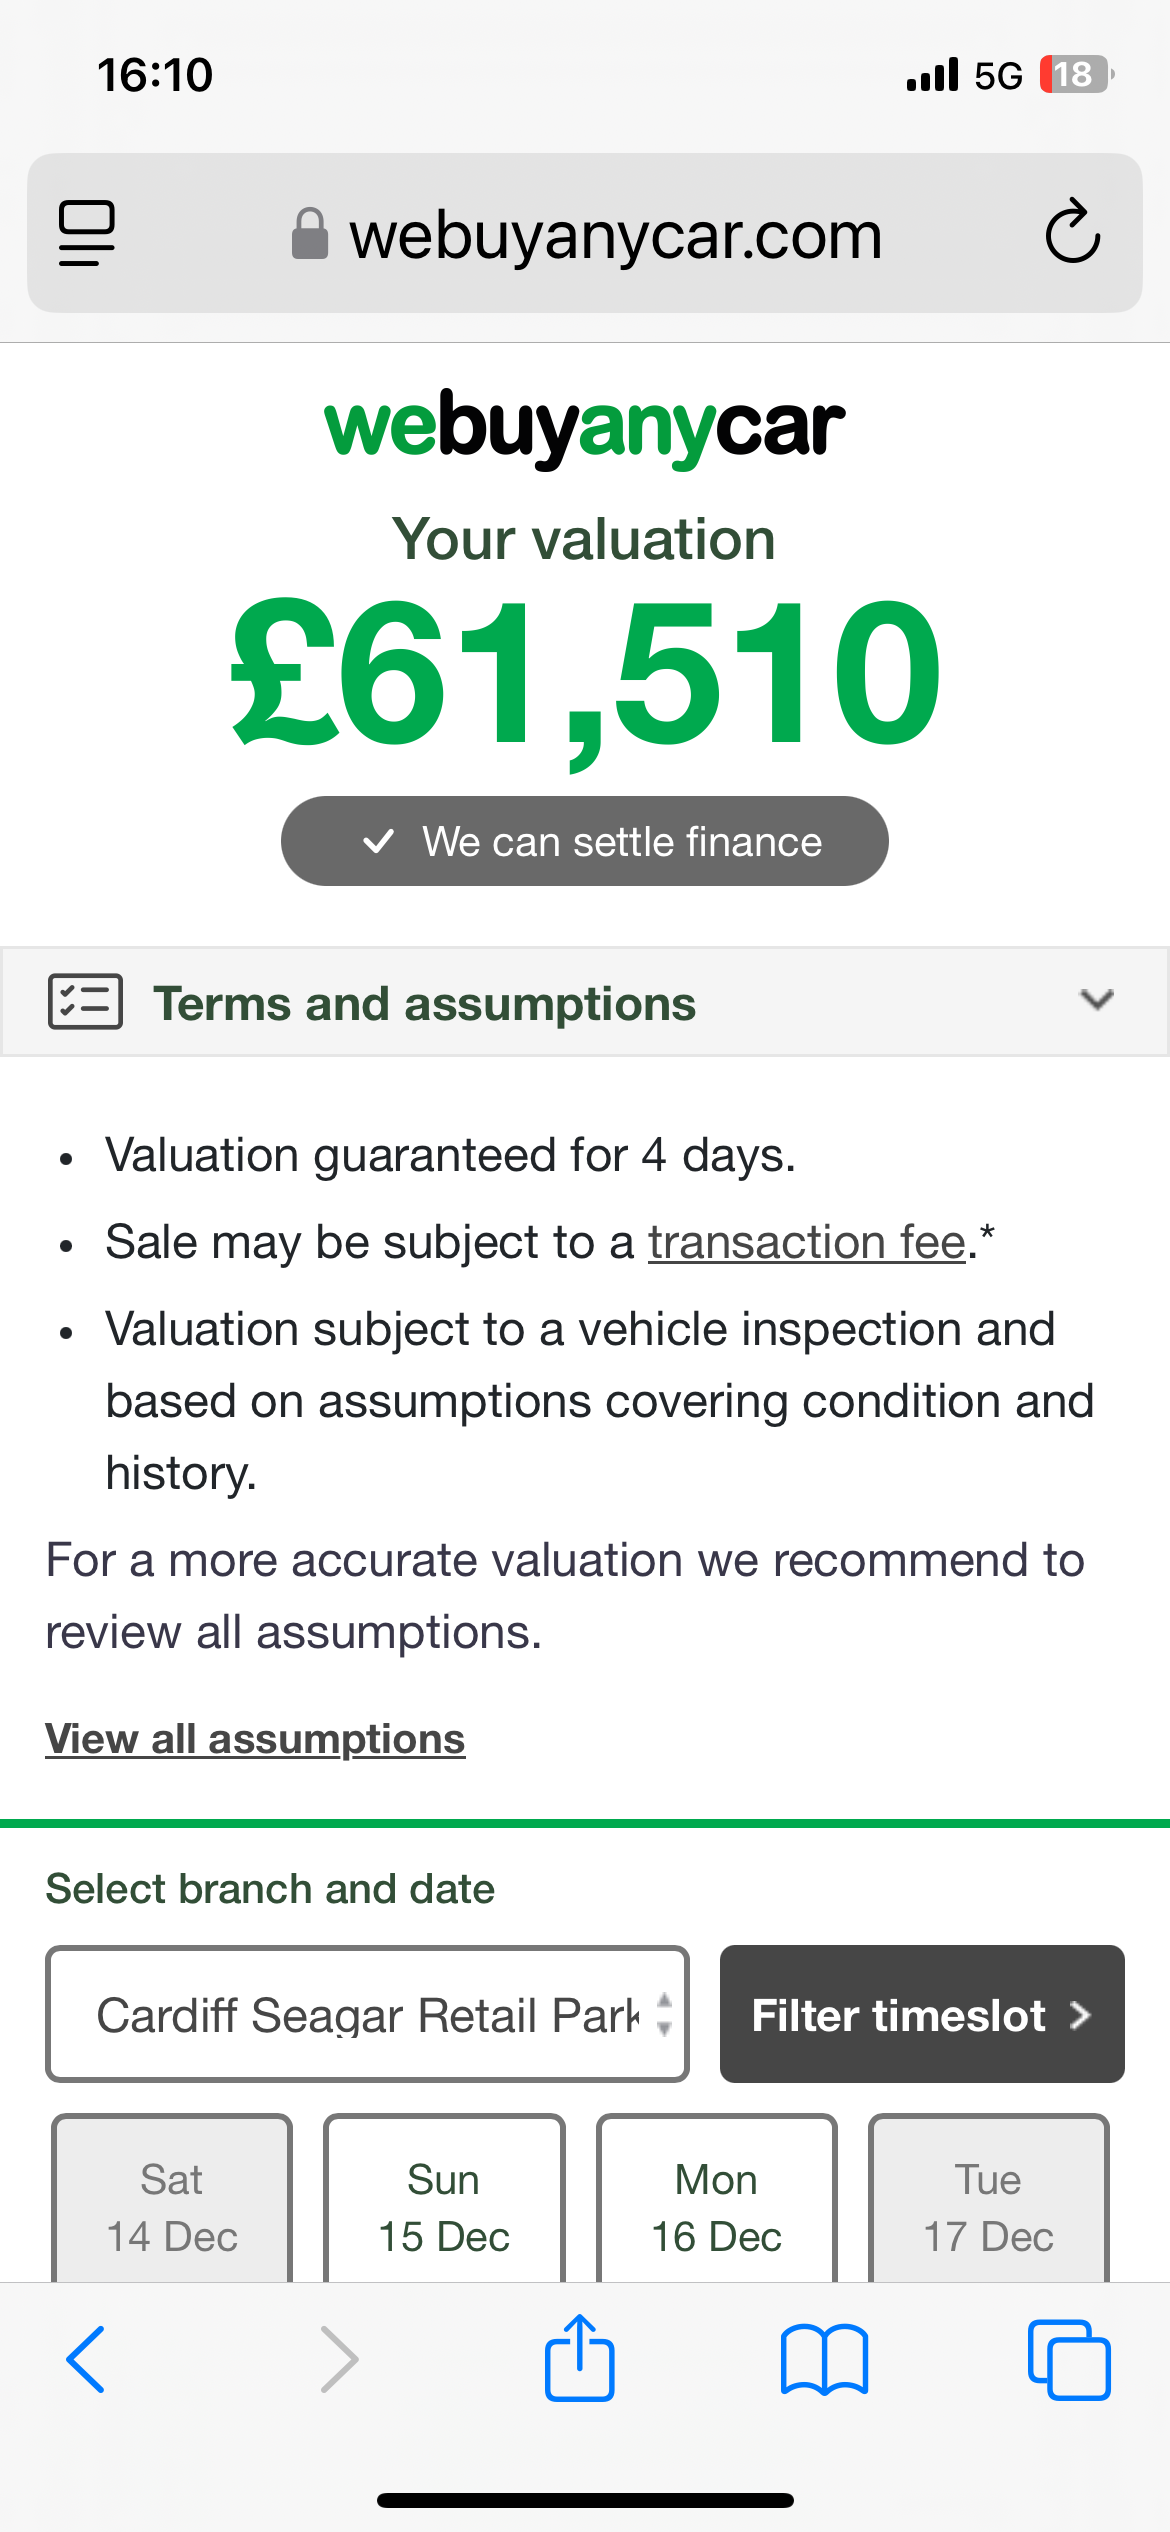This screenshot has width=1170, height=2532.
Task: Open the transaction fee link
Action: (806, 1243)
